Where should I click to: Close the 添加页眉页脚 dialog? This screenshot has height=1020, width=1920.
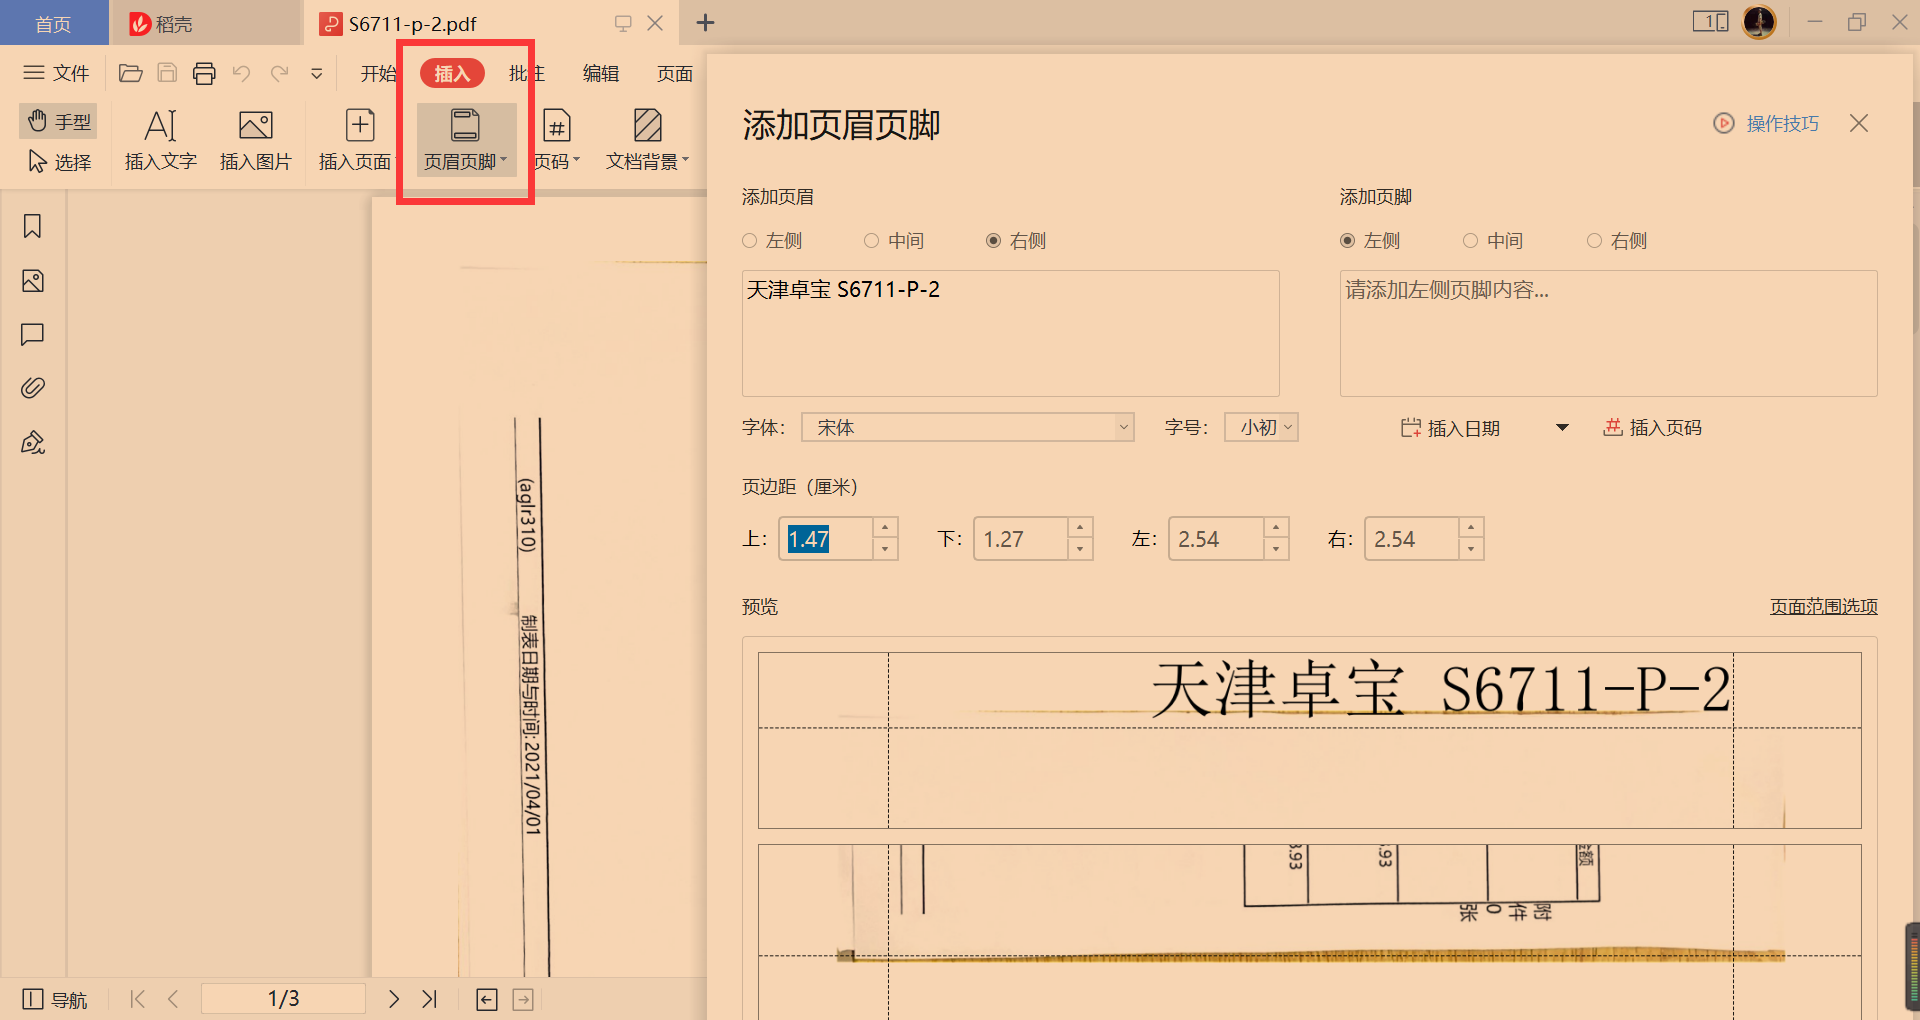tap(1859, 123)
